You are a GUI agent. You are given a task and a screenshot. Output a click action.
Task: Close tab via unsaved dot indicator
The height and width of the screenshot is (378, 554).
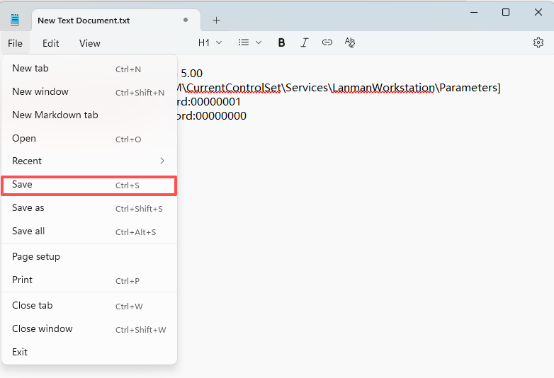[185, 20]
